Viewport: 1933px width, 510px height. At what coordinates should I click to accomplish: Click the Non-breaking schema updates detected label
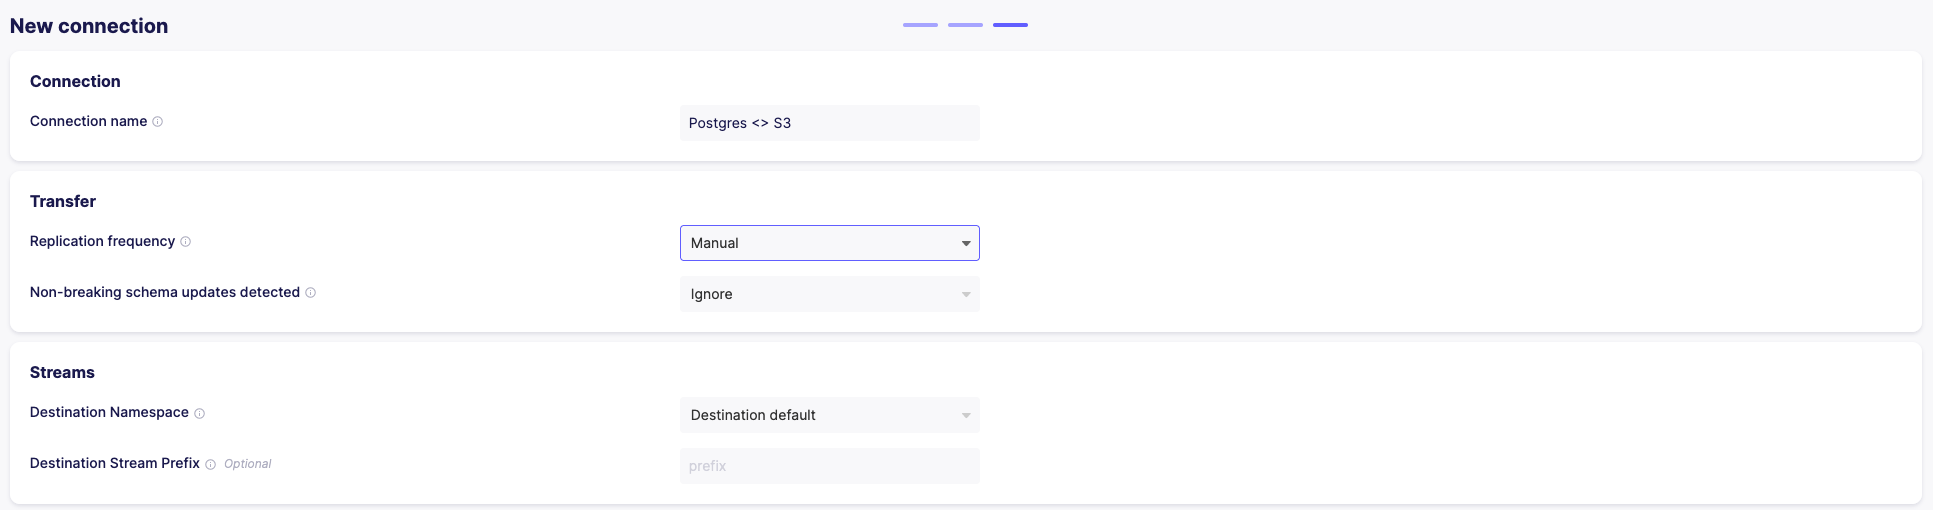click(x=165, y=292)
